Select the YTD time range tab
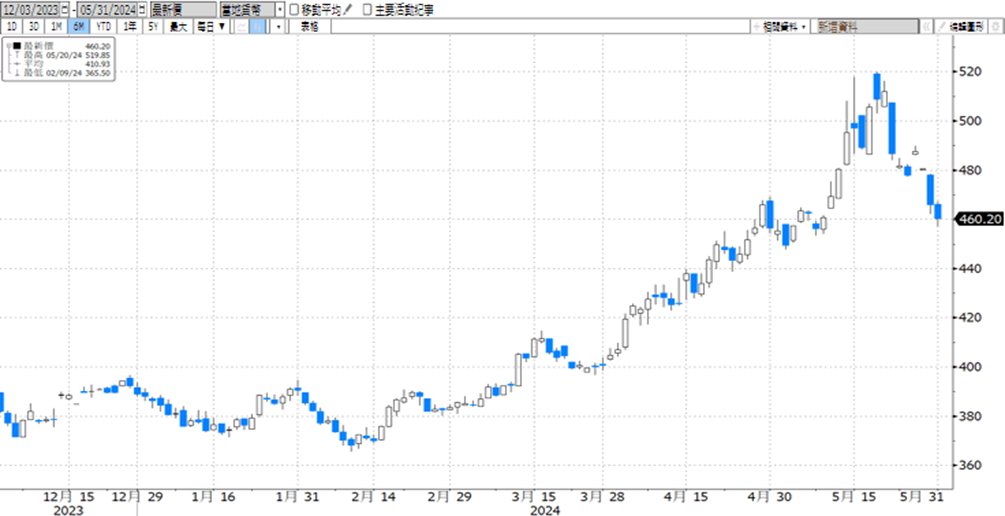 coord(104,26)
